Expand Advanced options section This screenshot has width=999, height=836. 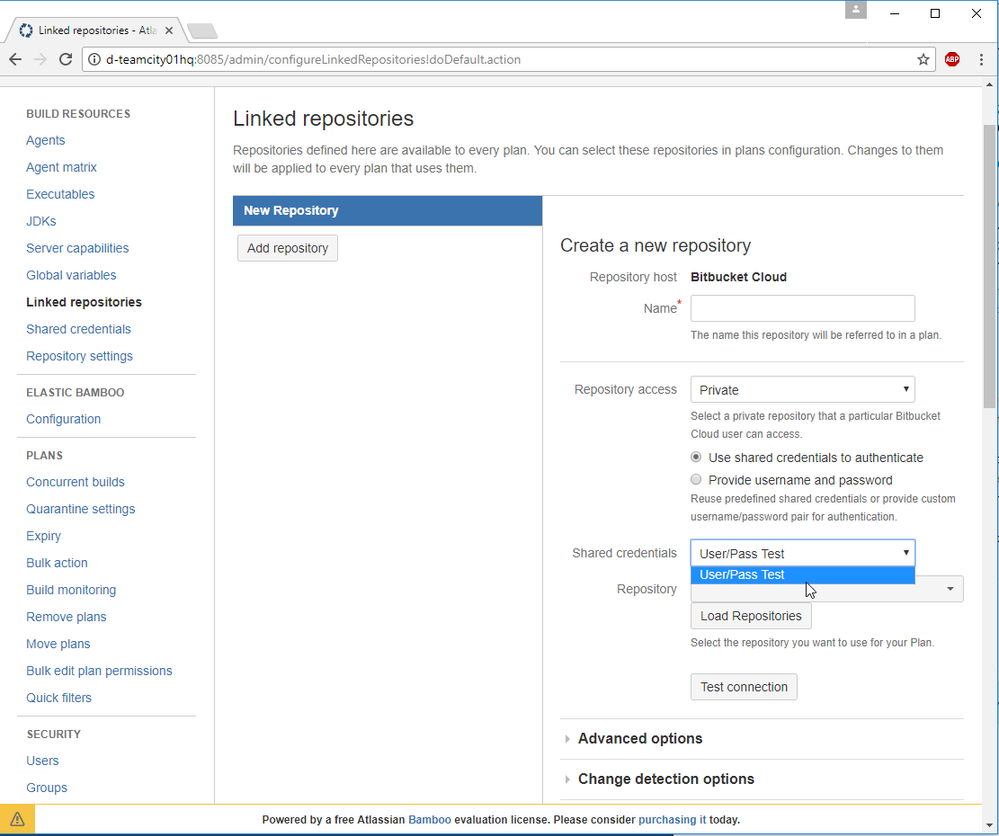click(x=640, y=739)
